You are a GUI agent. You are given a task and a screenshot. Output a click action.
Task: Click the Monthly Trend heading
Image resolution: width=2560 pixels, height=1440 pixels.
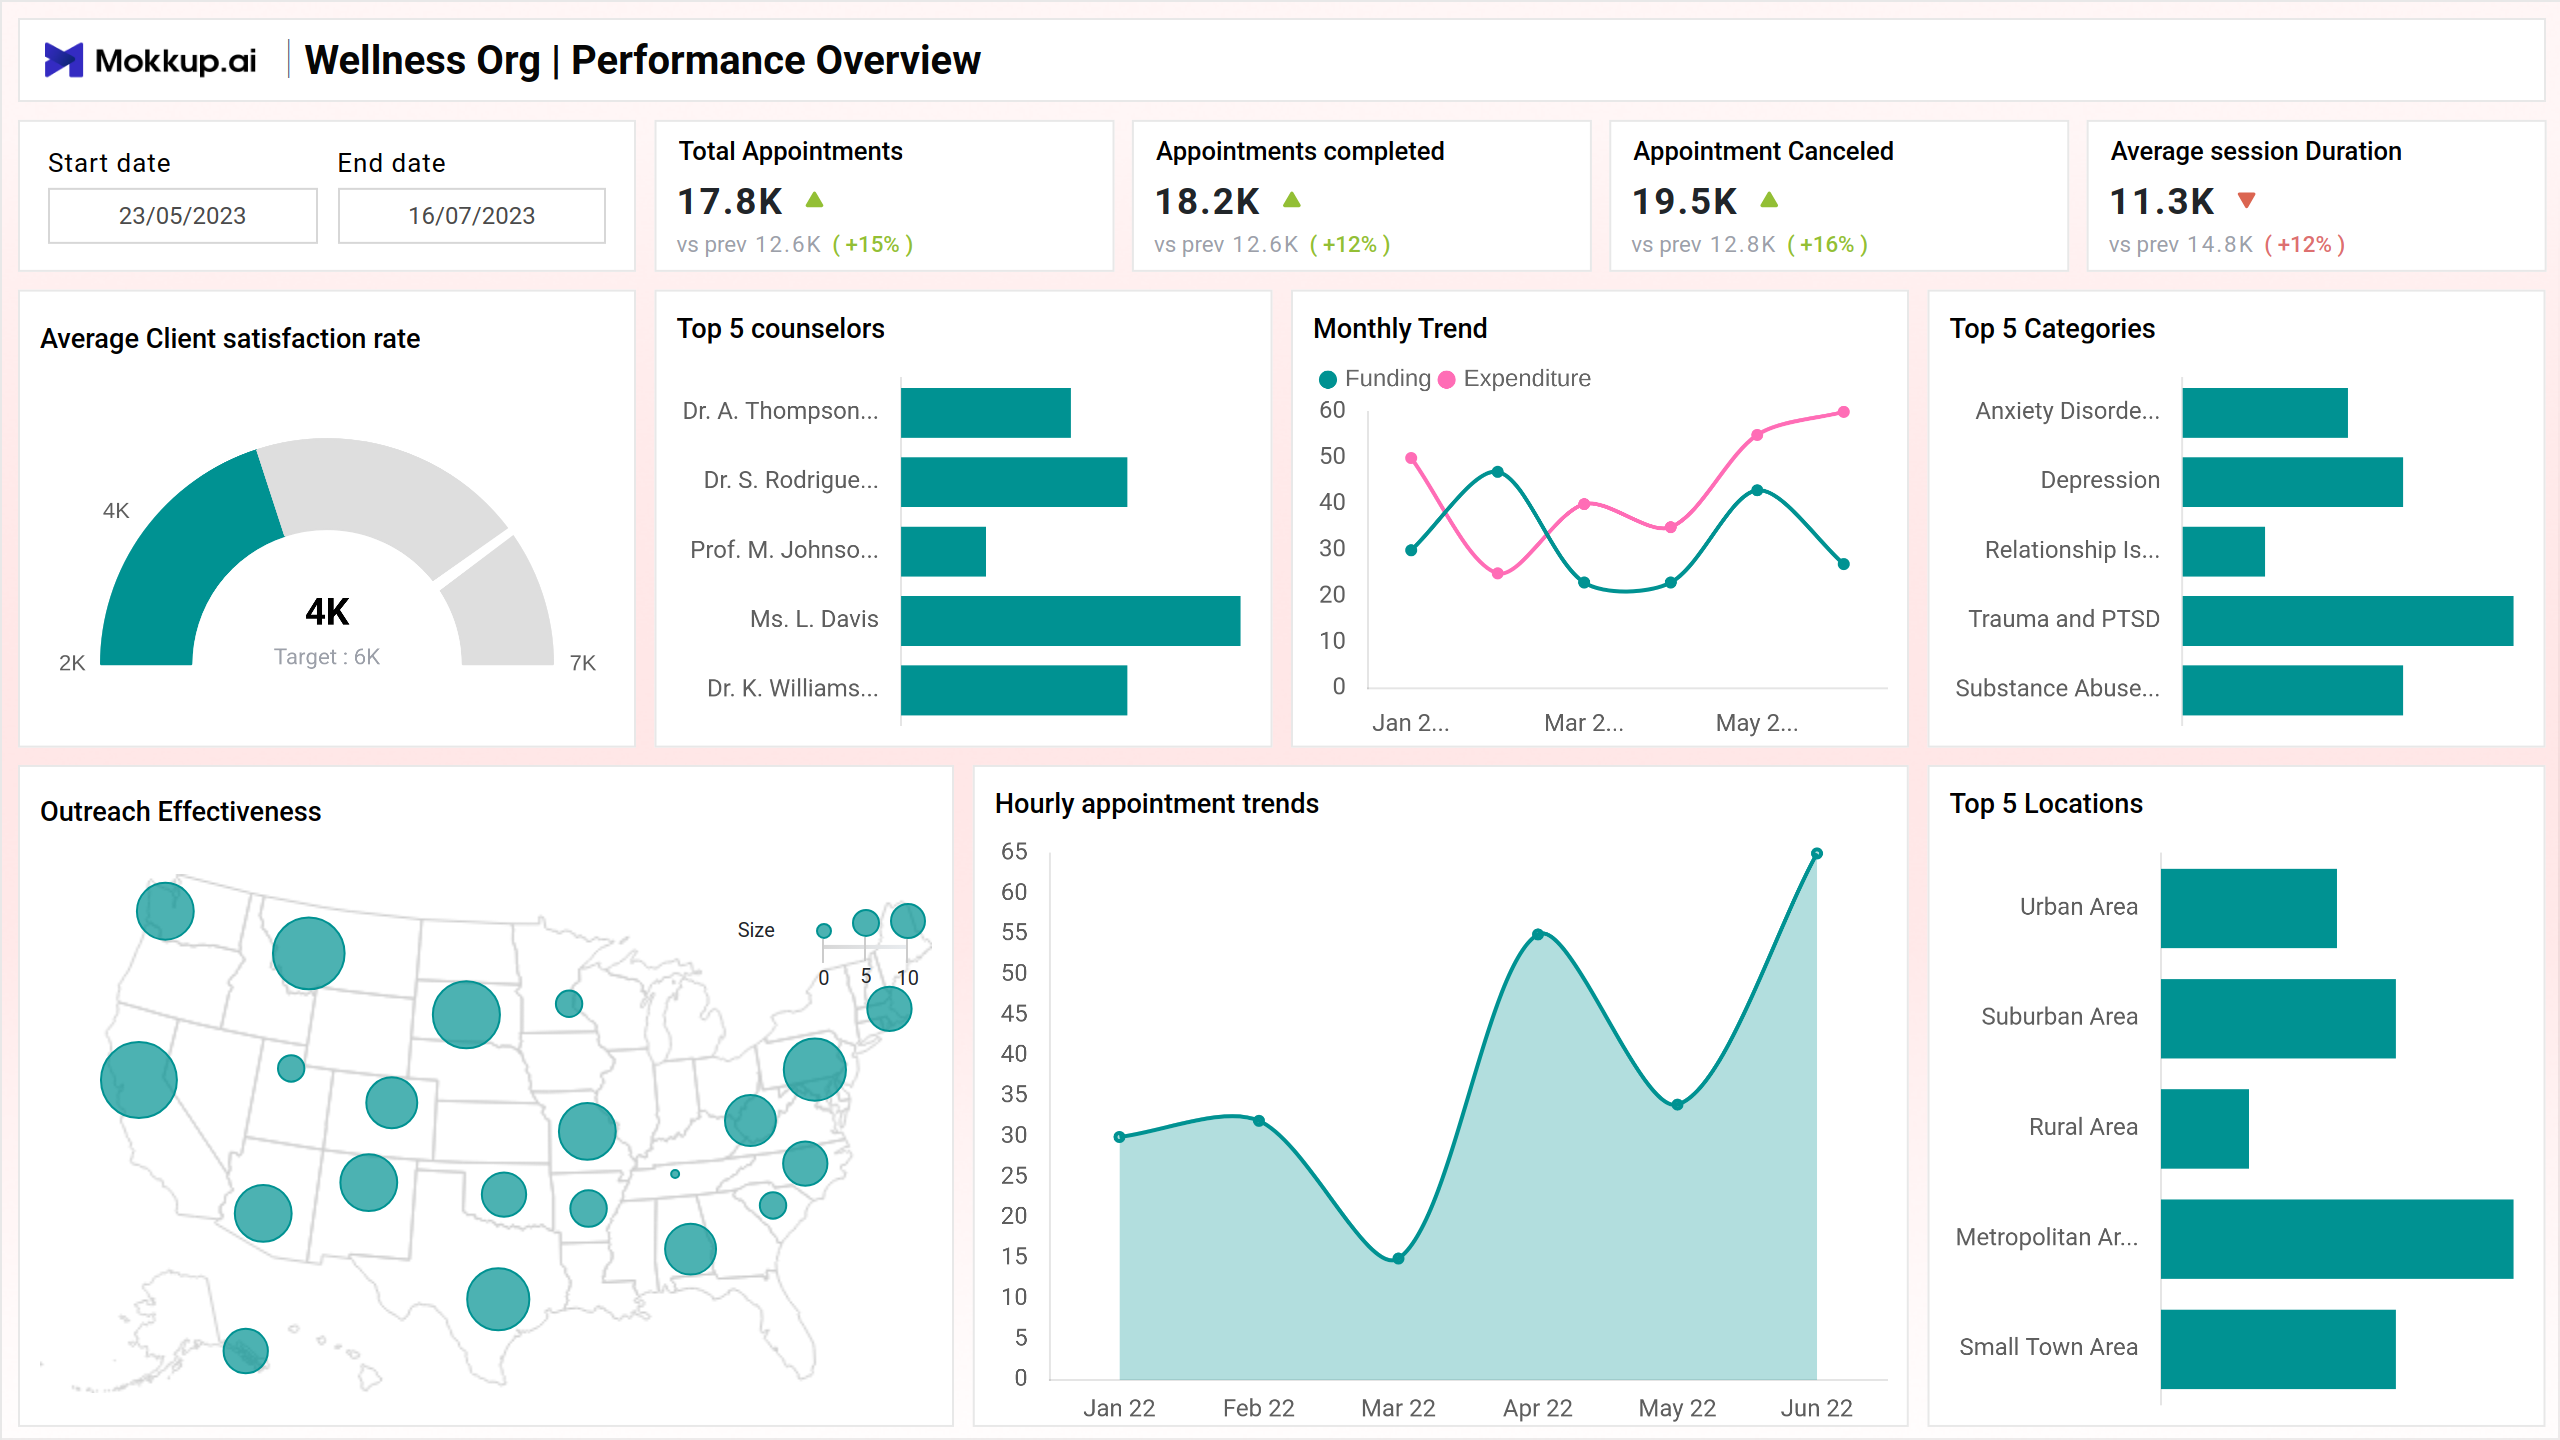tap(1400, 329)
